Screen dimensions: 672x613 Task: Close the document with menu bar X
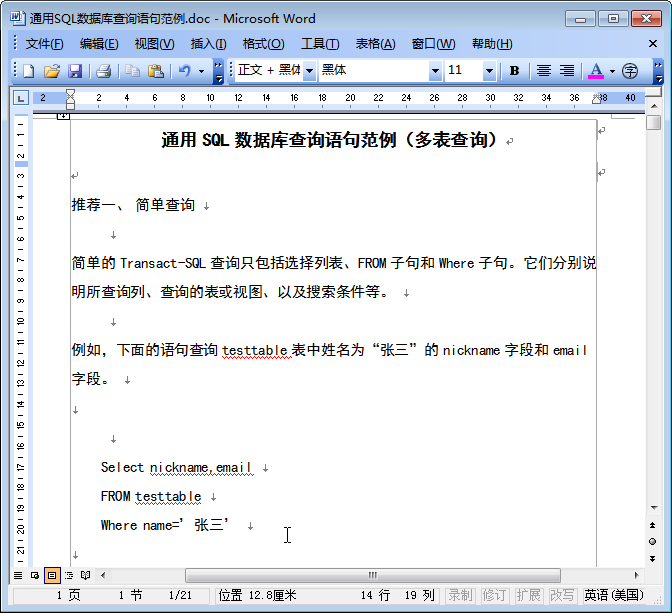coord(653,44)
